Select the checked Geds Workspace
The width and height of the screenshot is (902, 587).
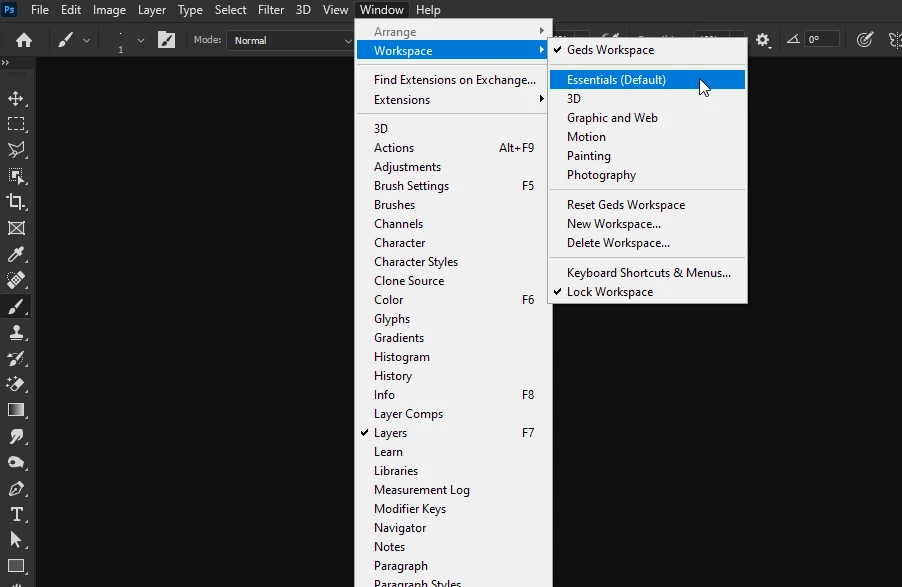coord(648,50)
